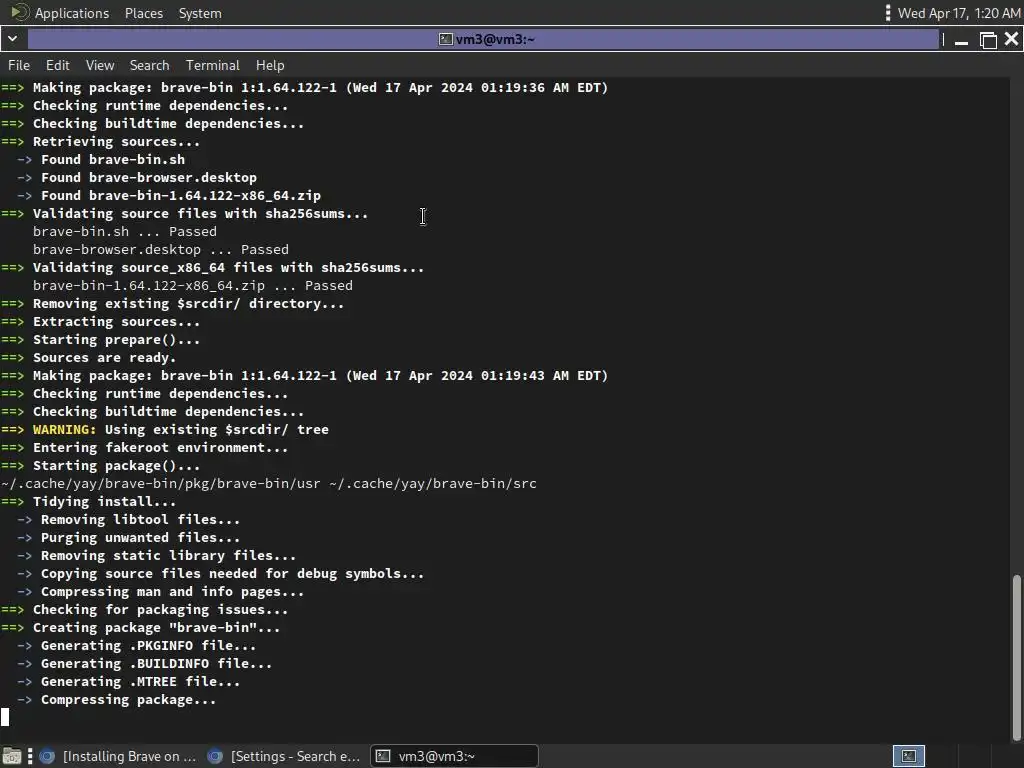Screen dimensions: 1024x768
Task: Click the terminal icon on the vm3@vm3 task button
Action: point(383,756)
